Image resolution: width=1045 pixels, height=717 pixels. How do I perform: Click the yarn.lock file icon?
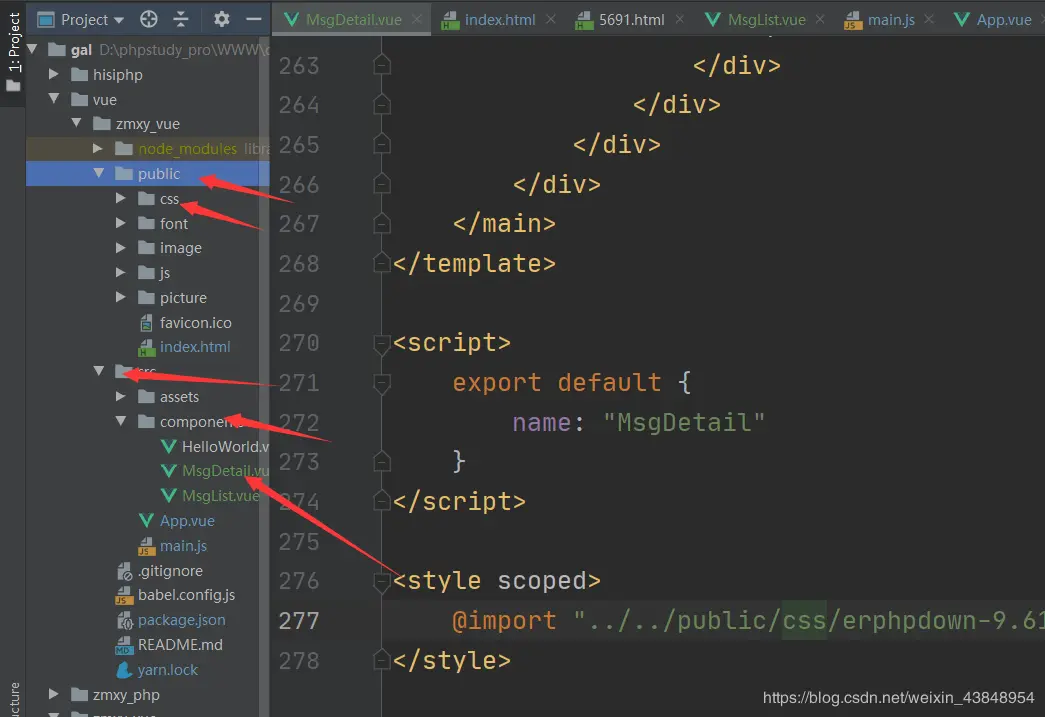(x=124, y=670)
